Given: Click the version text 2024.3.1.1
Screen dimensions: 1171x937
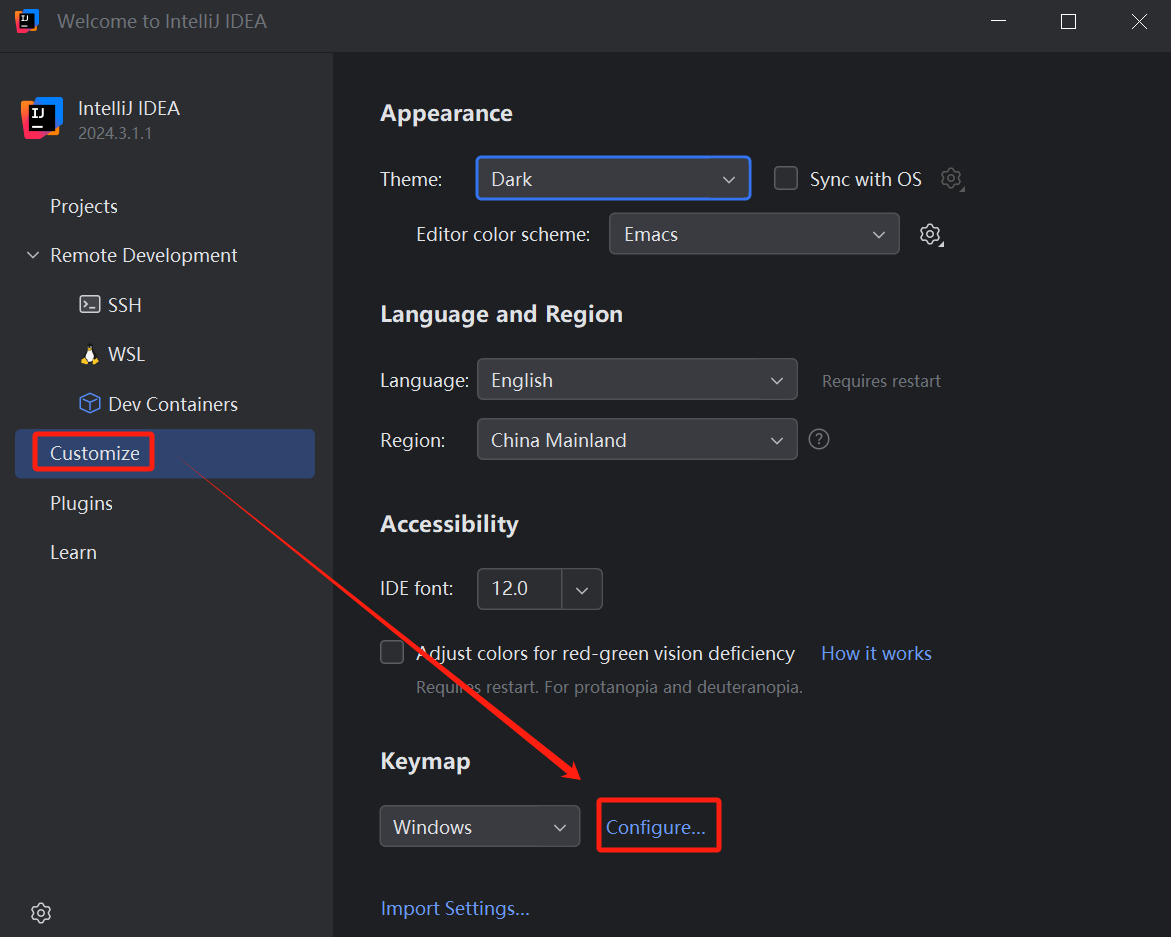Looking at the screenshot, I should 115,134.
